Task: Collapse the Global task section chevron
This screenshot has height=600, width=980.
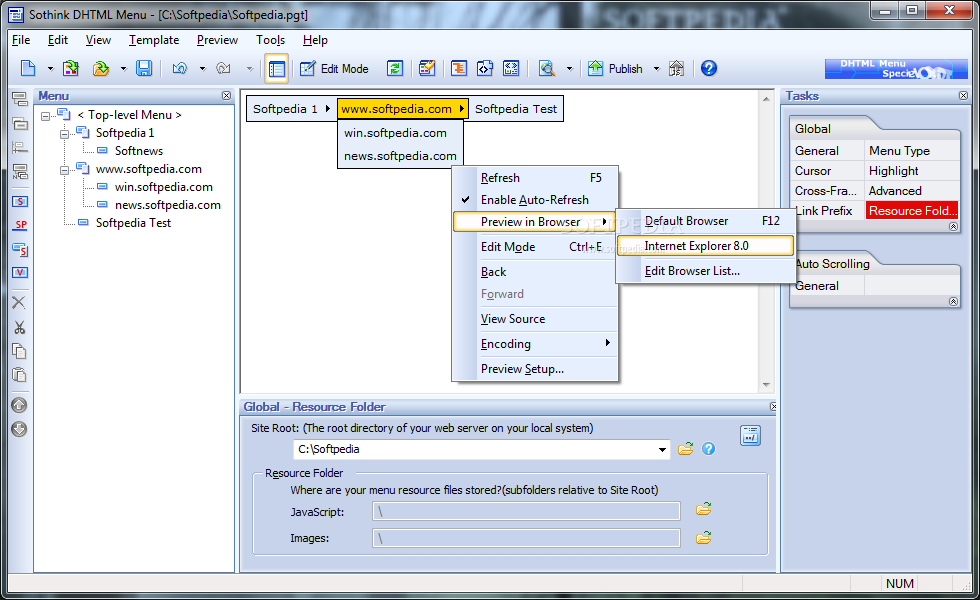Action: point(953,226)
